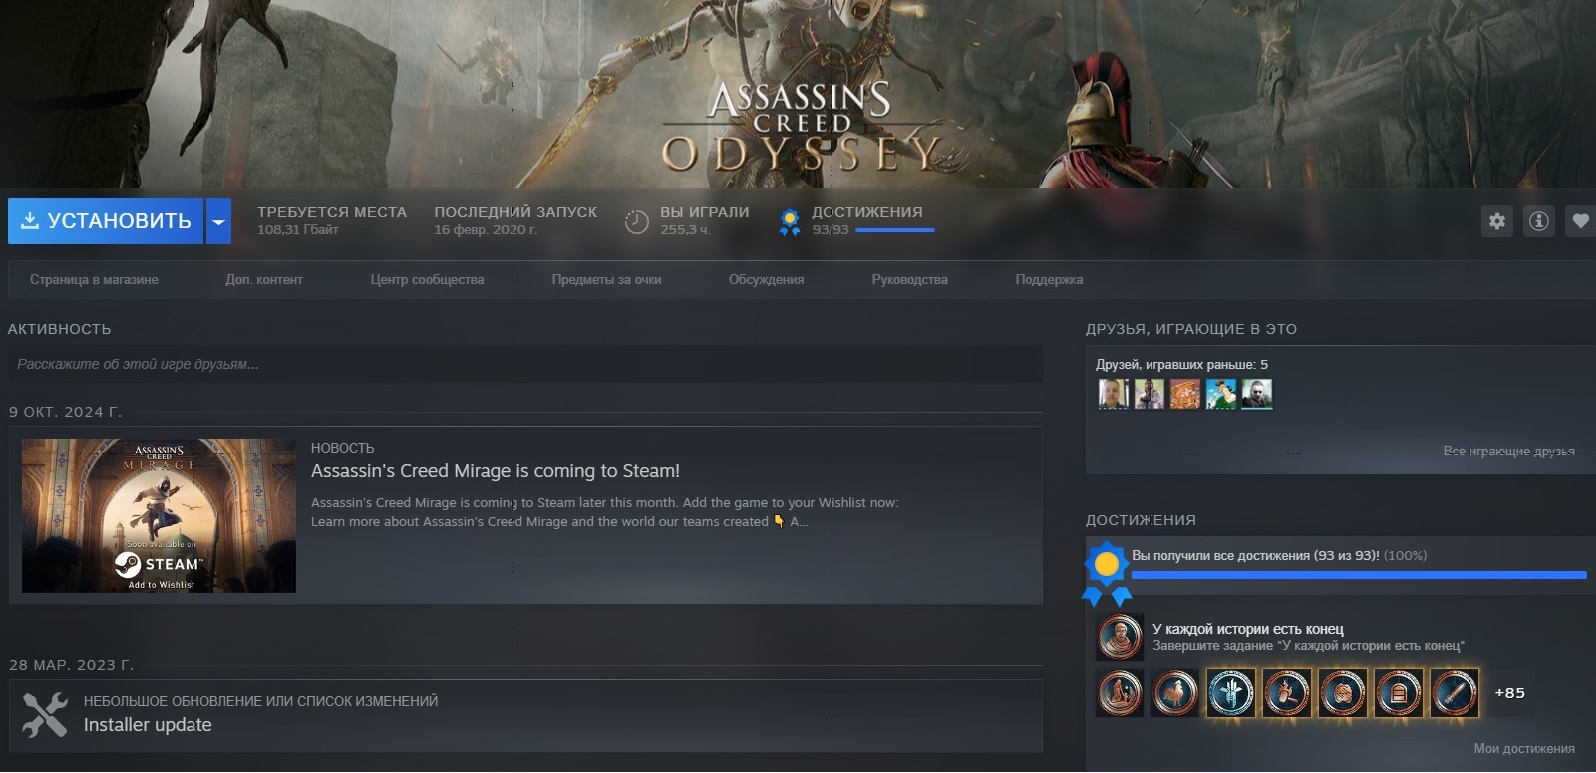Select the hammer and flame achievement icon
The width and height of the screenshot is (1596, 773).
pos(1287,693)
